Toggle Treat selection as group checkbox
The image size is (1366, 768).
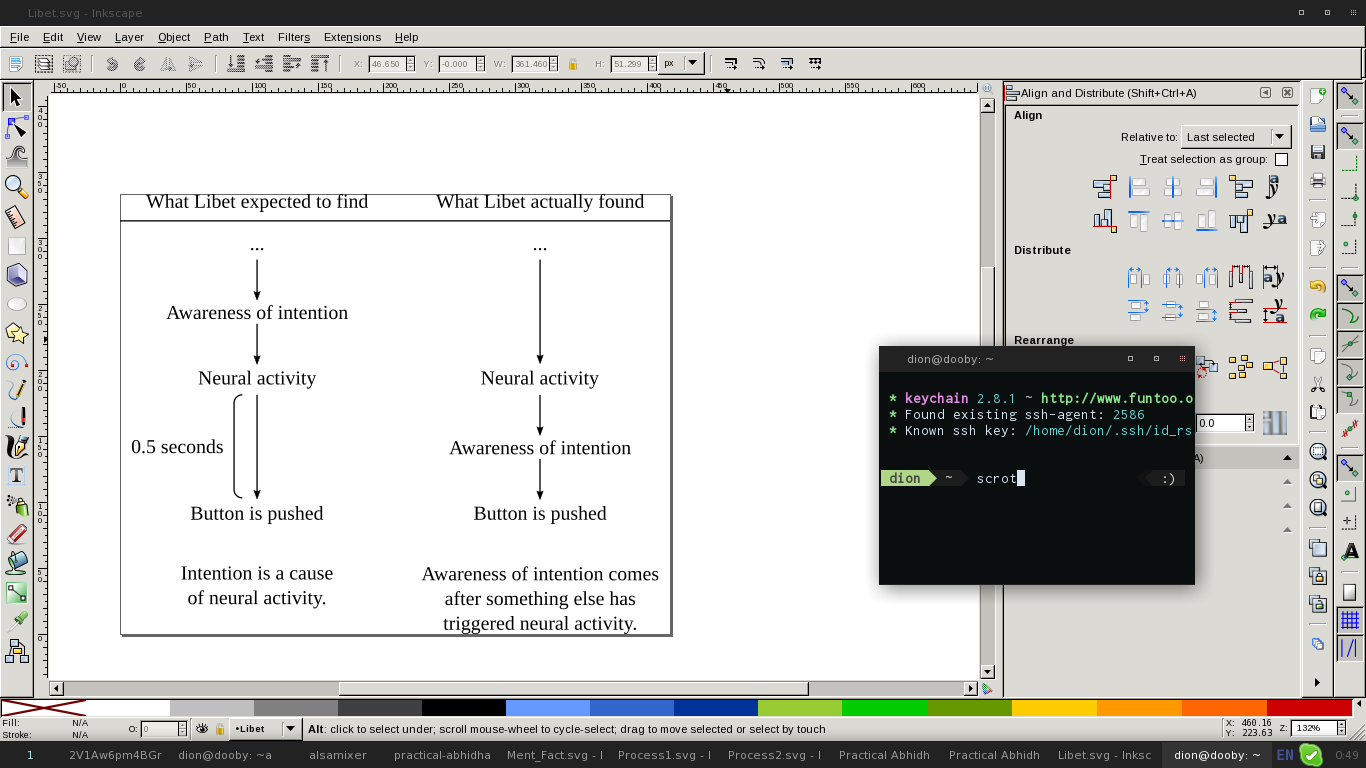[x=1281, y=160]
